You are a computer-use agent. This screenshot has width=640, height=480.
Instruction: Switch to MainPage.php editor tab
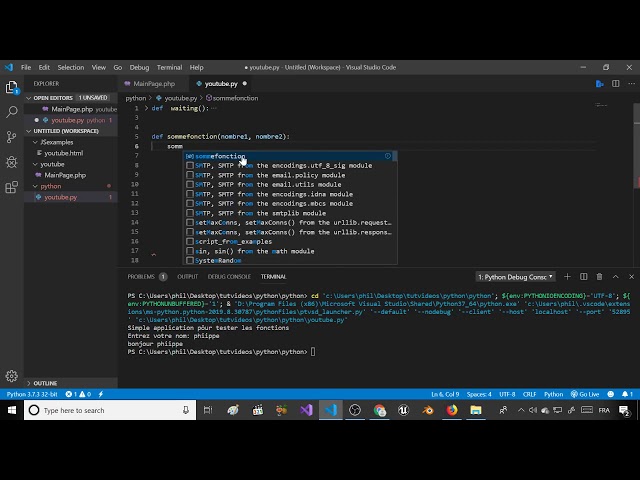pos(154,84)
